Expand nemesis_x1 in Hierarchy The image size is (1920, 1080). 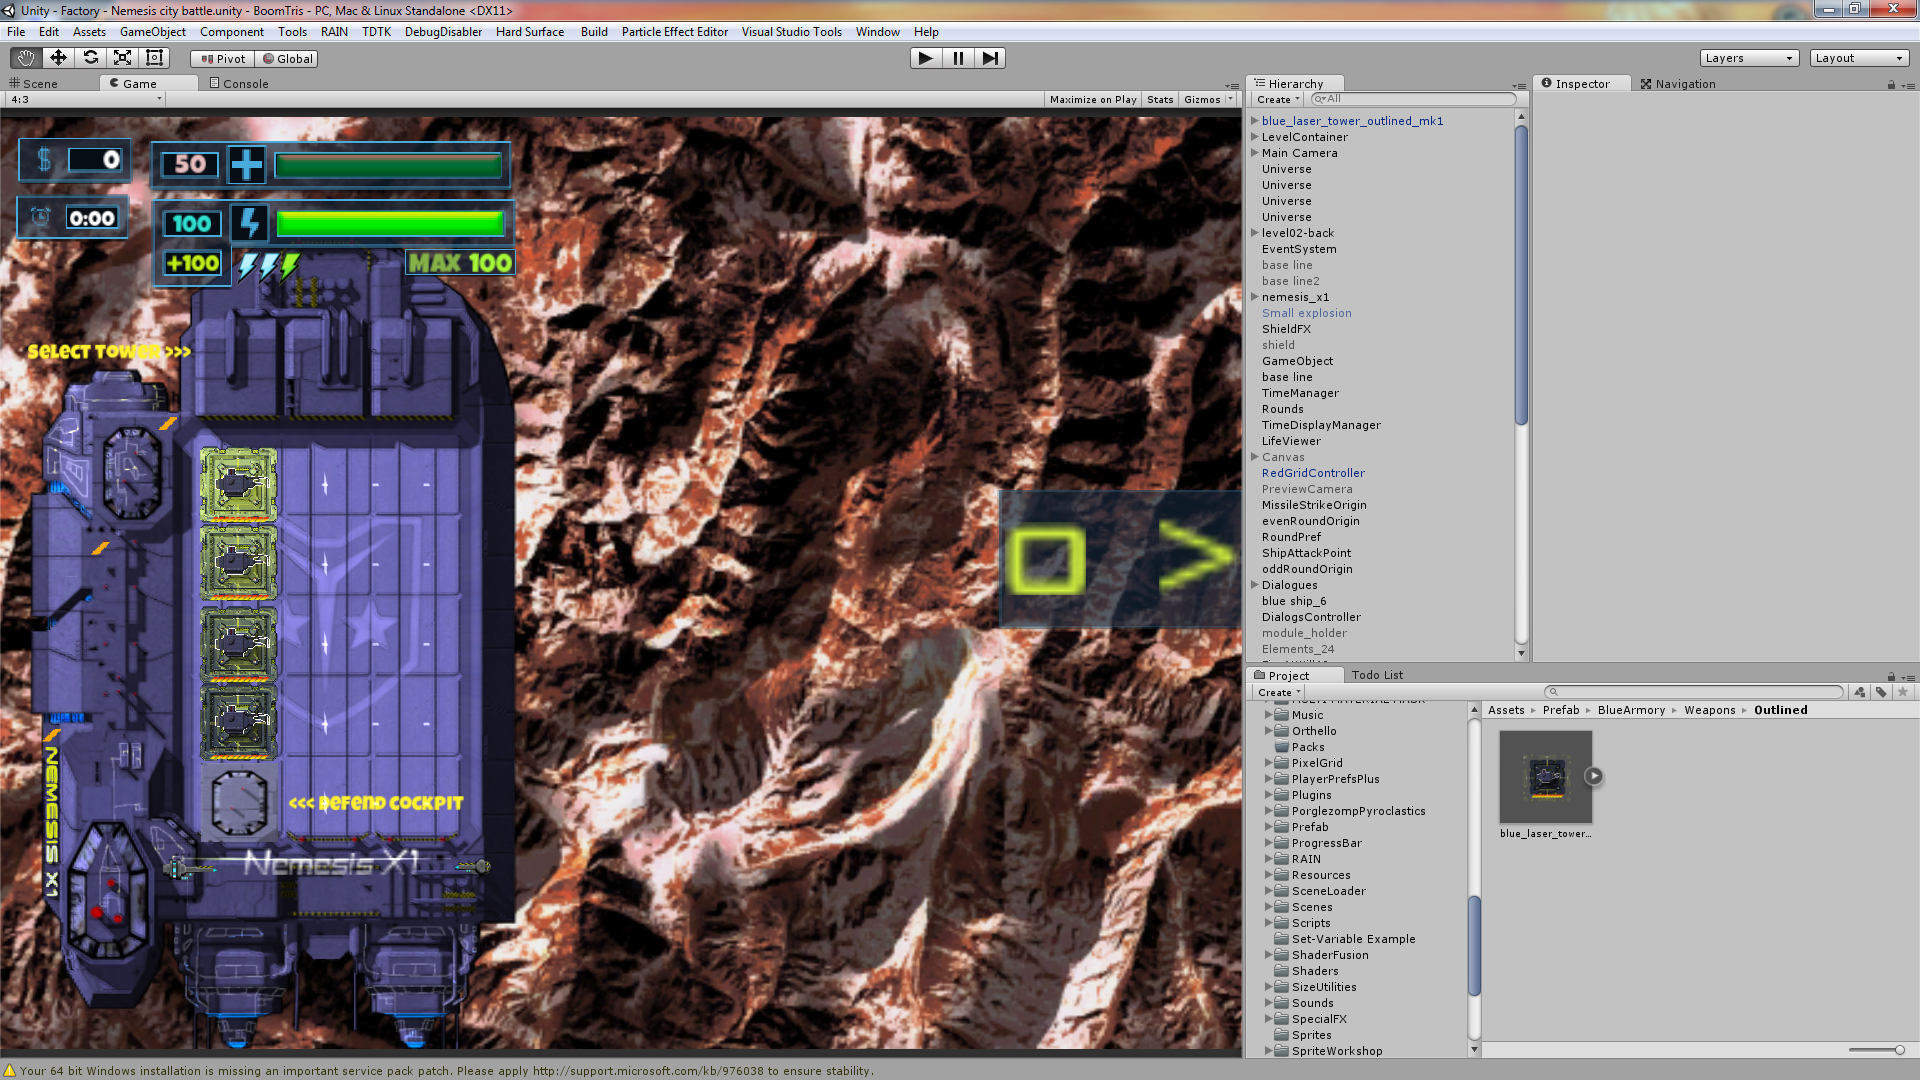click(x=1255, y=297)
